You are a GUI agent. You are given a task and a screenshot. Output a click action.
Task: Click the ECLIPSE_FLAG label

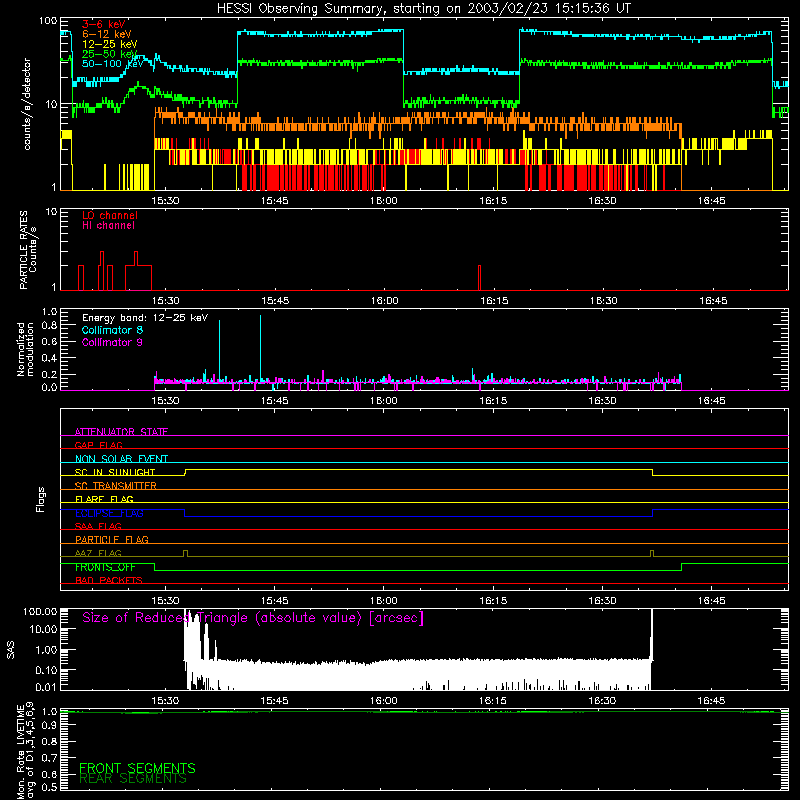(109, 513)
